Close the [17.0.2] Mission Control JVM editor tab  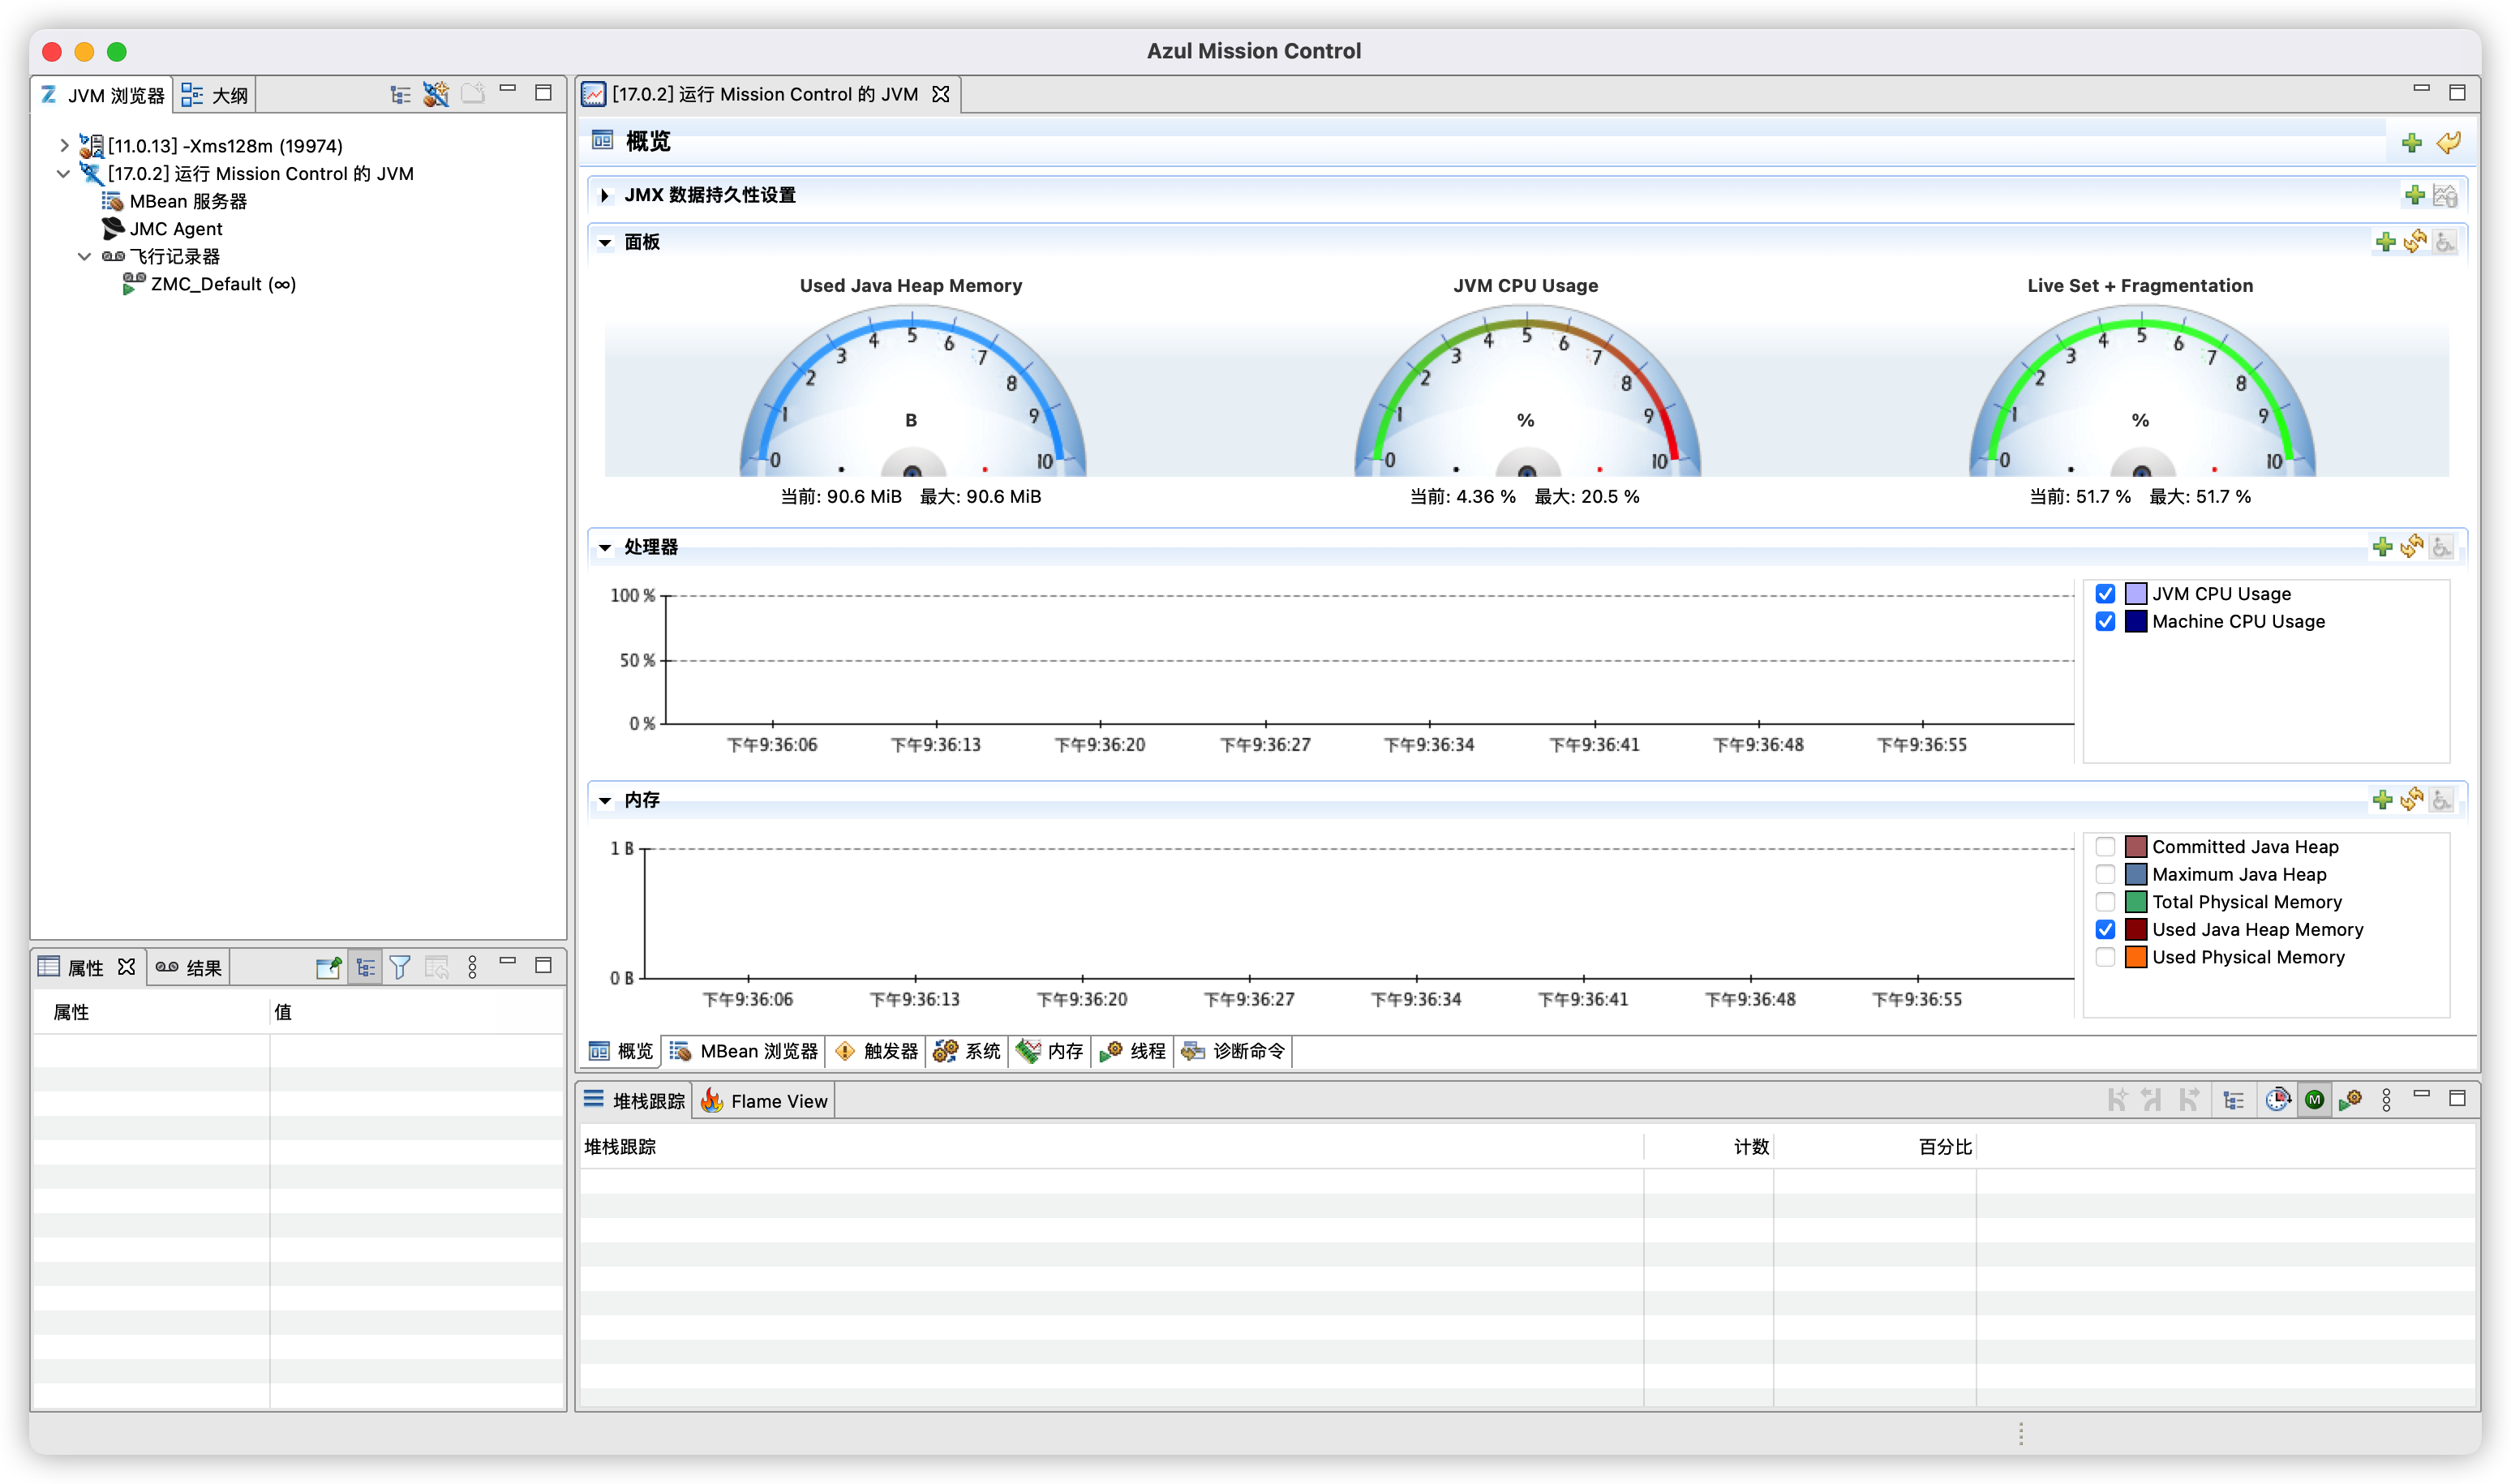click(x=941, y=94)
